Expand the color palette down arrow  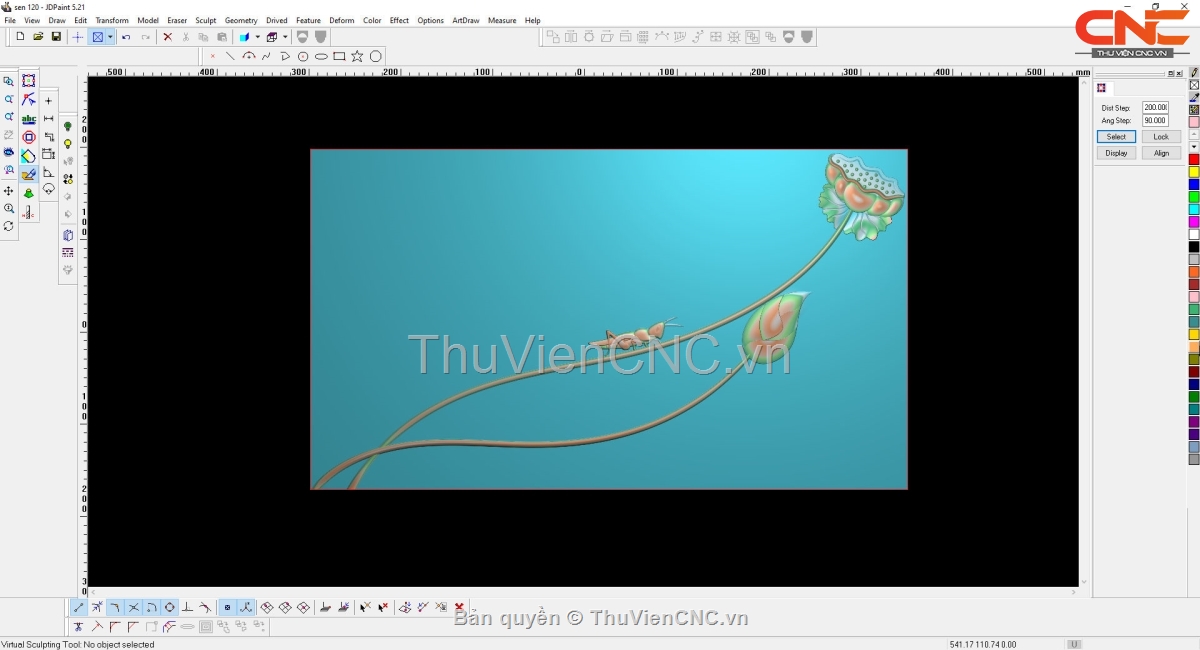[1194, 147]
